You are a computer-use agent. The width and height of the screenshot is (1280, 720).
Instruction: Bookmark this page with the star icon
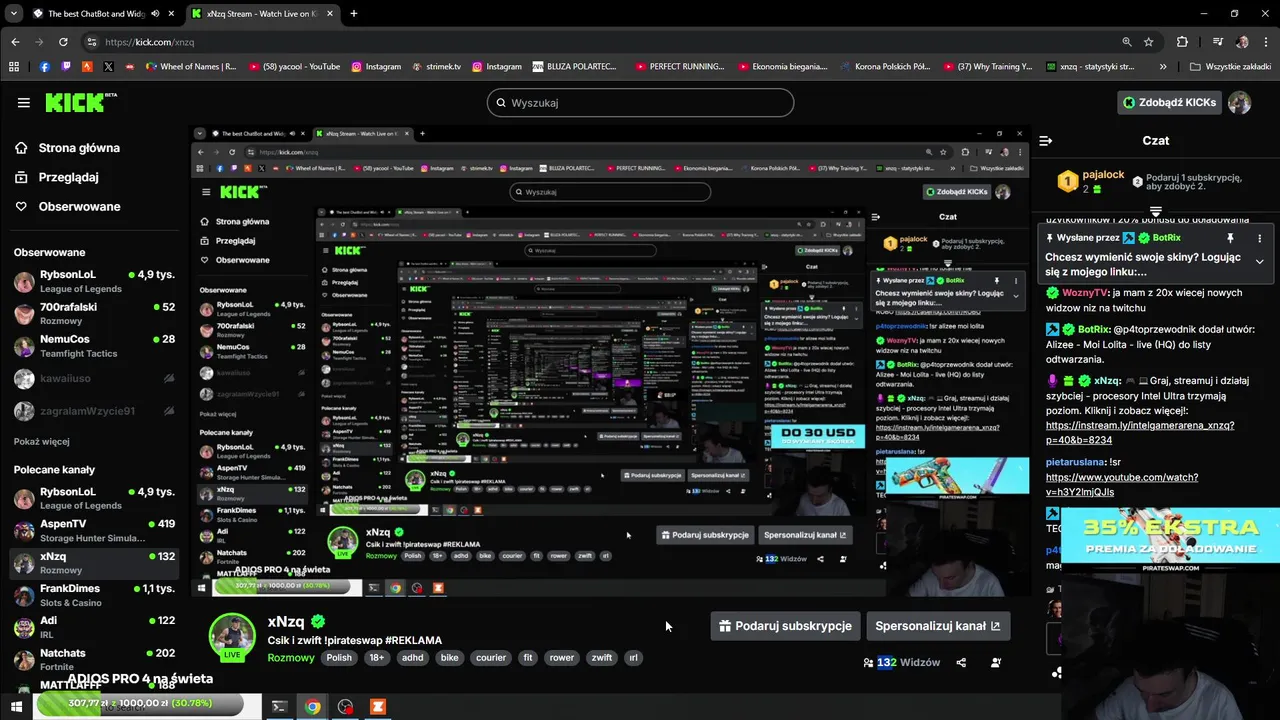(1149, 42)
